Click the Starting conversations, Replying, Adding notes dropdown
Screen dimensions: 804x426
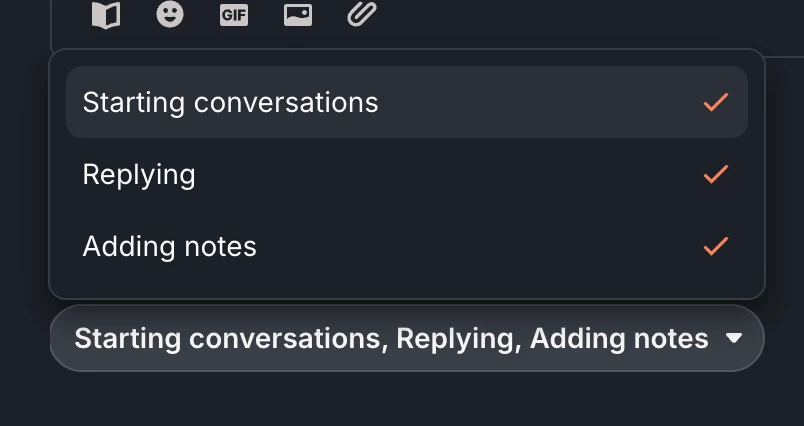pyautogui.click(x=391, y=339)
